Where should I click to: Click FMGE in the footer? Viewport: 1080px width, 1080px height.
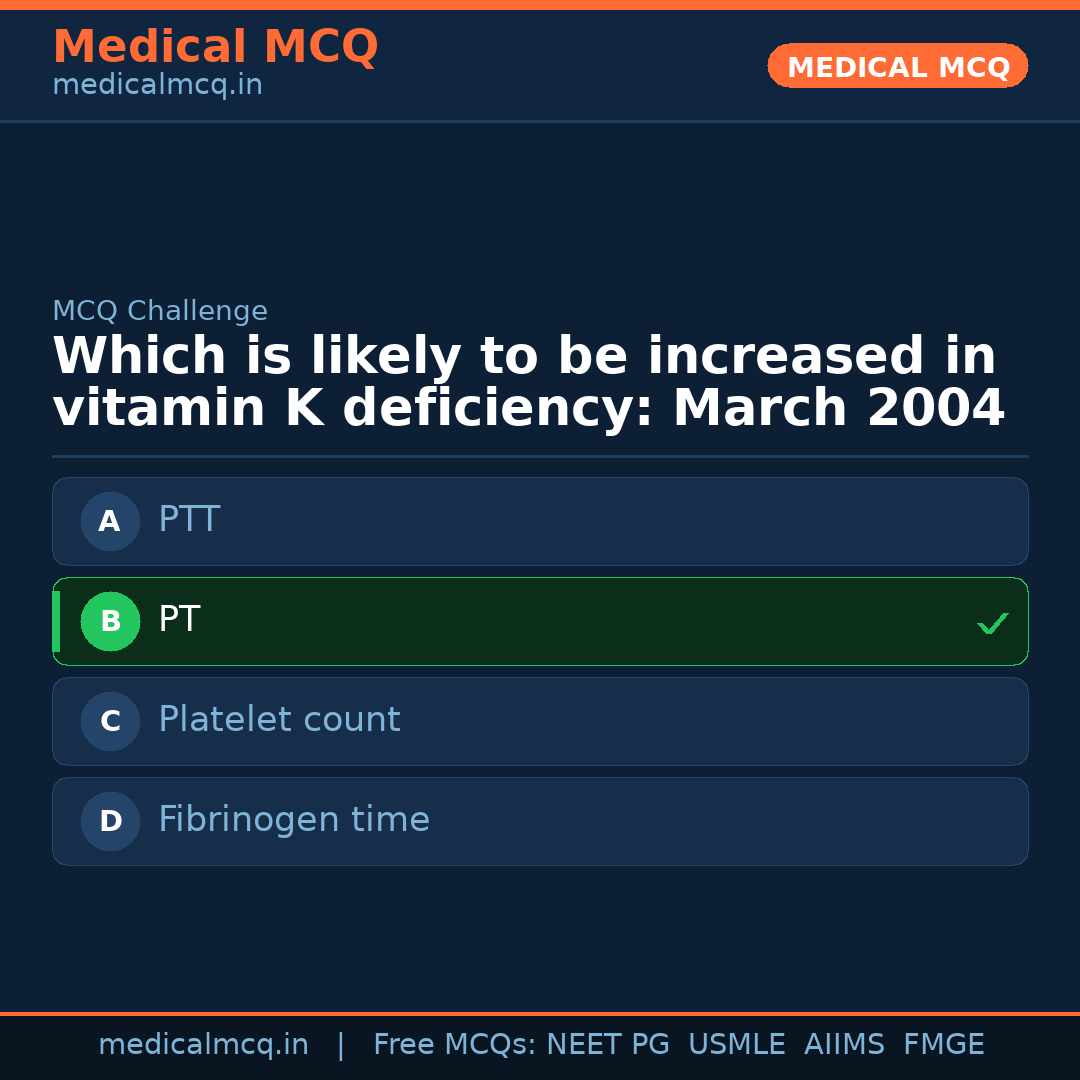point(944,1045)
